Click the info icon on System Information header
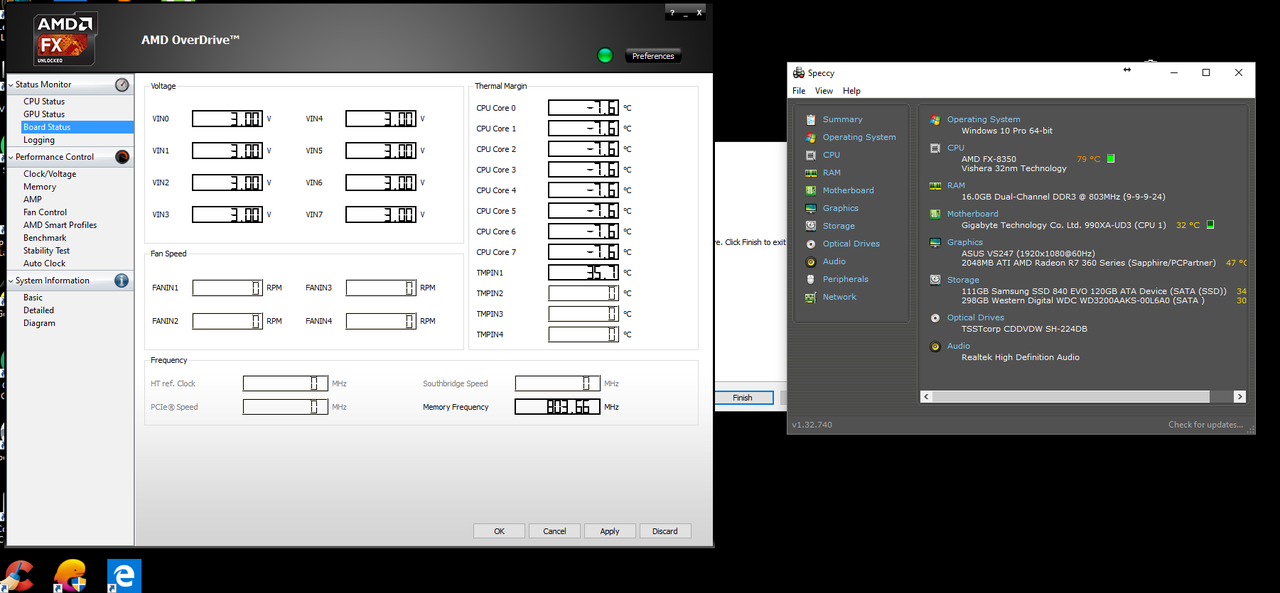 [x=122, y=281]
